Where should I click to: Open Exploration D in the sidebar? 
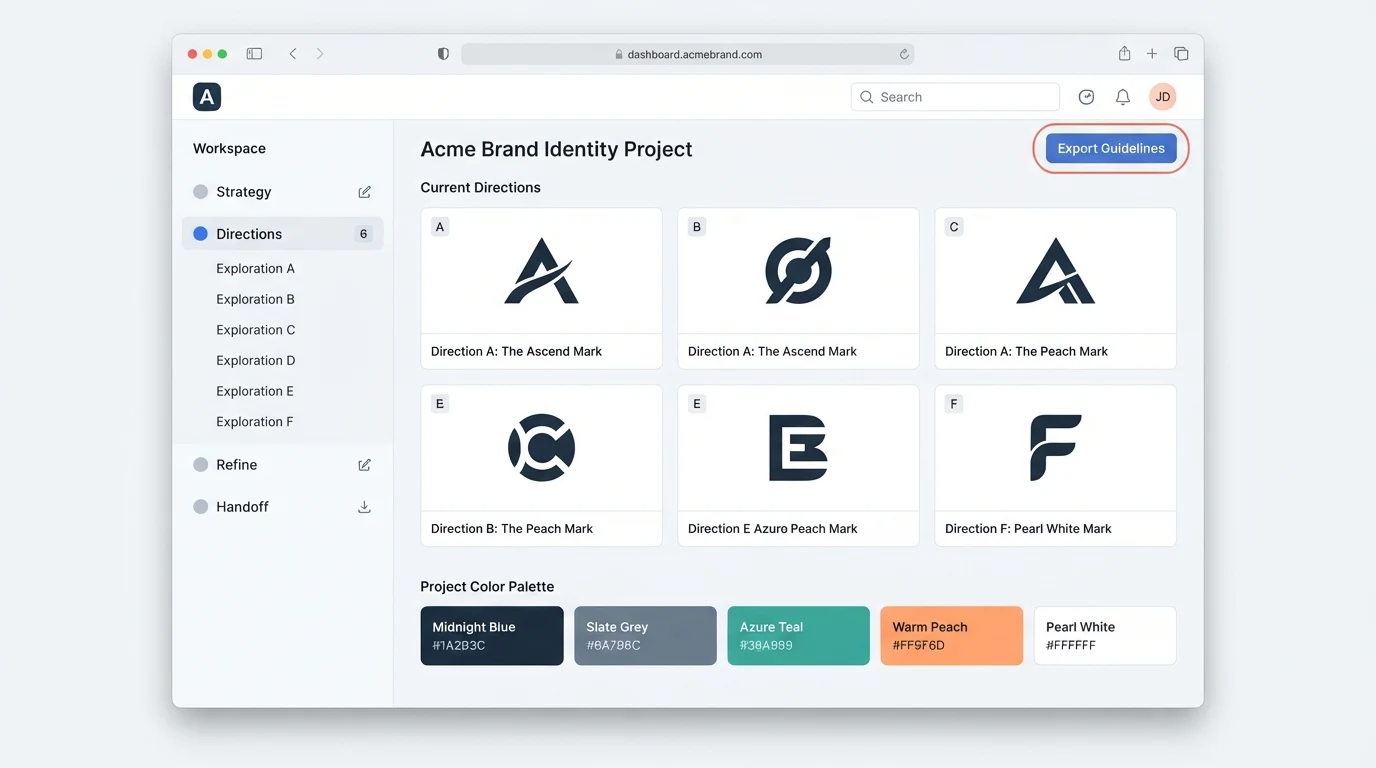255,360
